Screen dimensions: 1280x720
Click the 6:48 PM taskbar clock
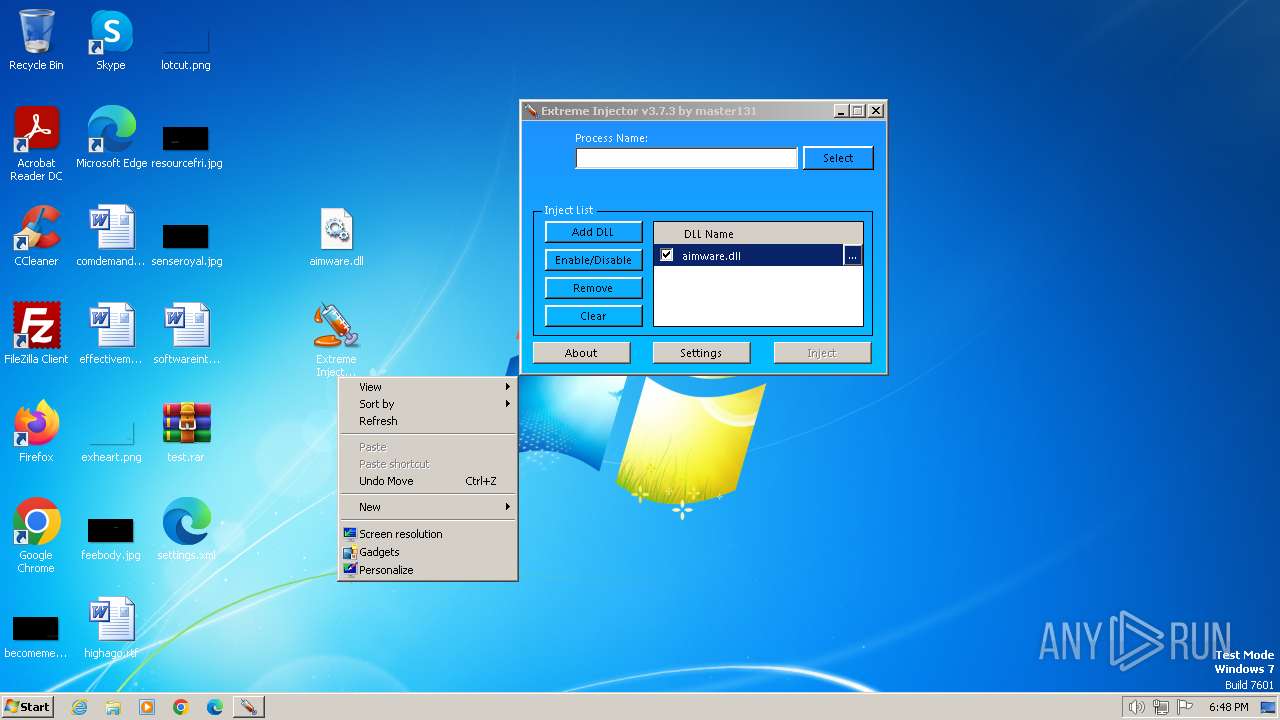[1228, 707]
